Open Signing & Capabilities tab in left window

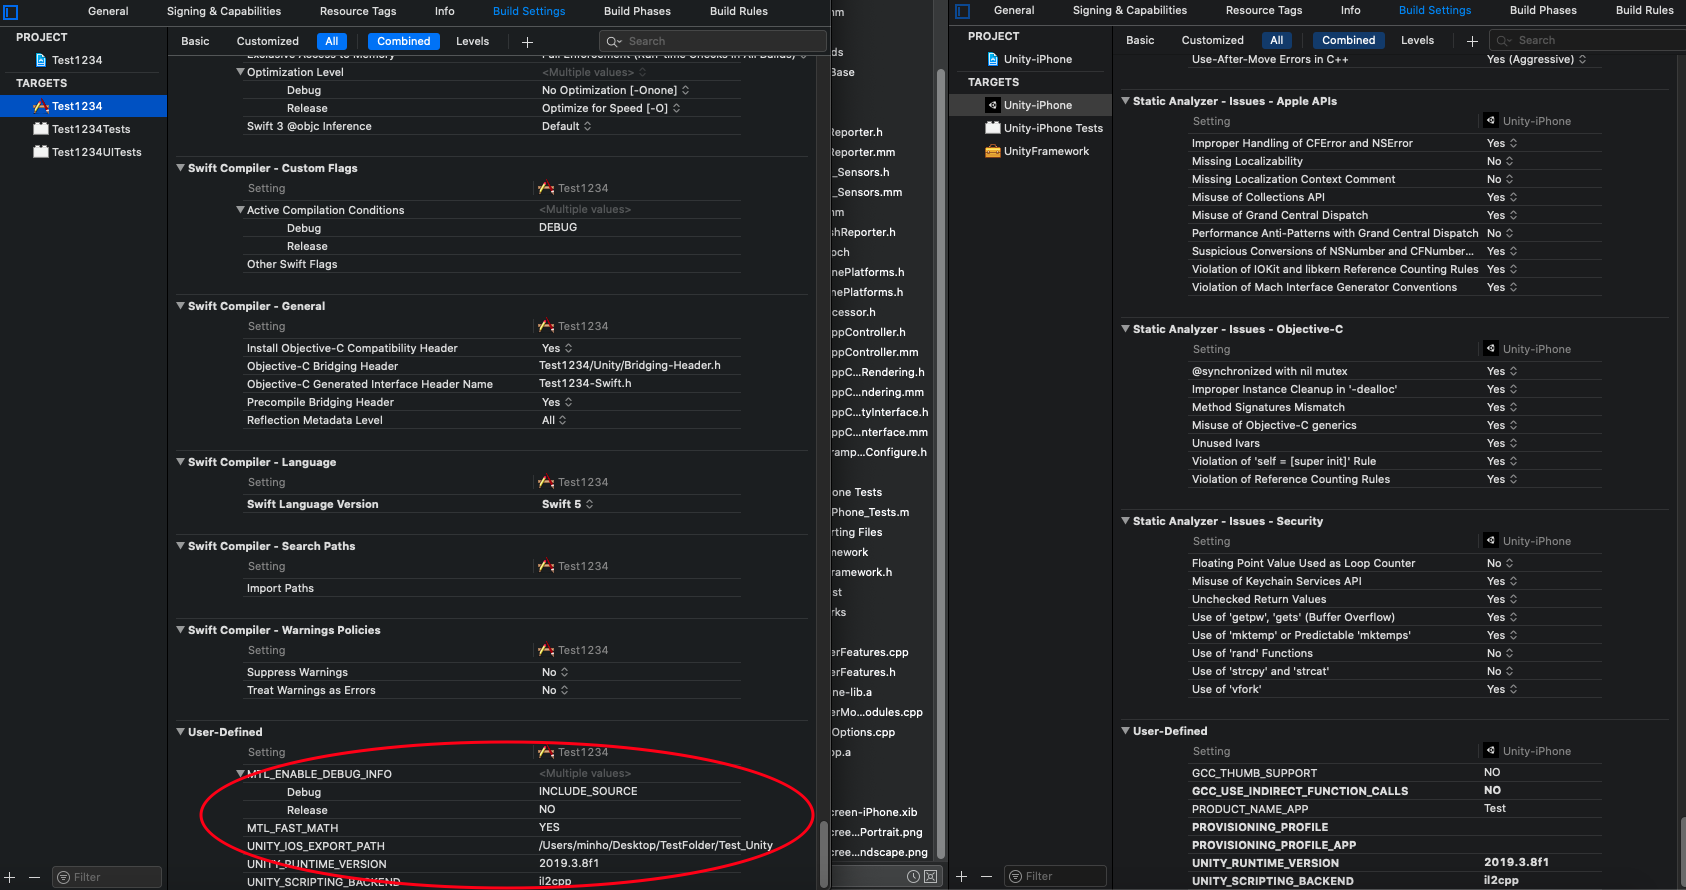coord(224,11)
